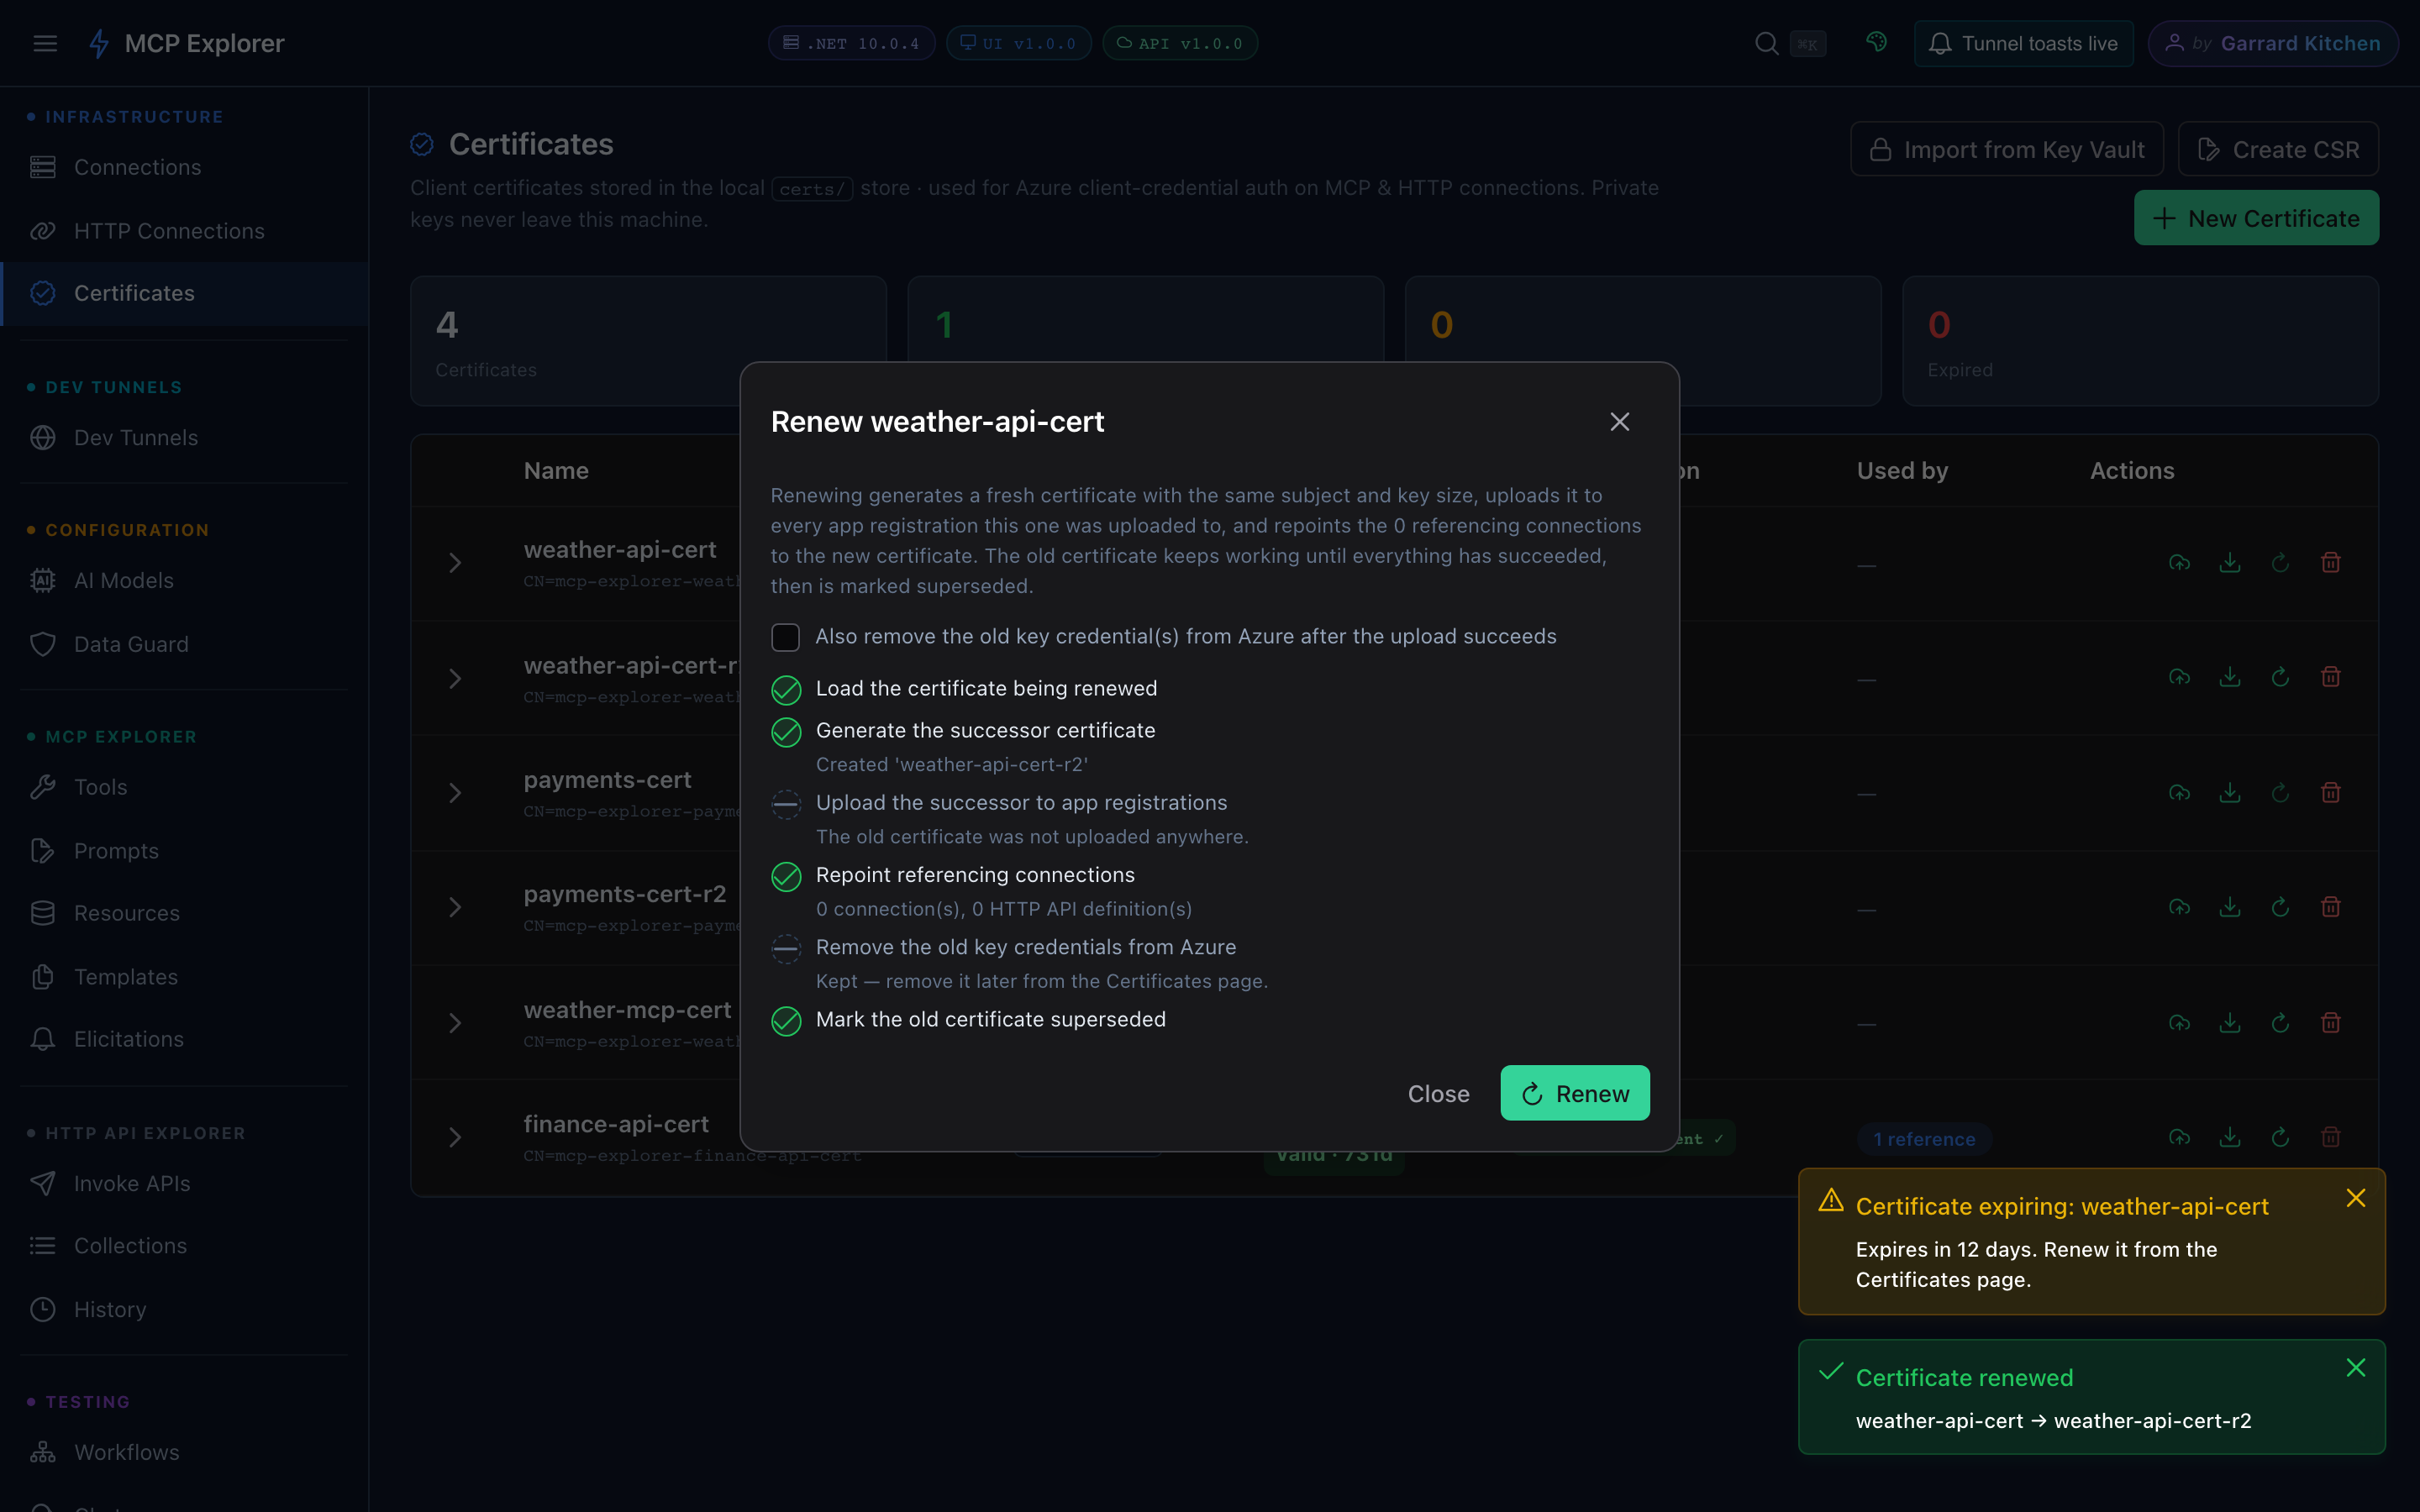This screenshot has height=1512, width=2420.
Task: Click upload icon for weather-mcp-cert row
Action: (x=2179, y=1023)
